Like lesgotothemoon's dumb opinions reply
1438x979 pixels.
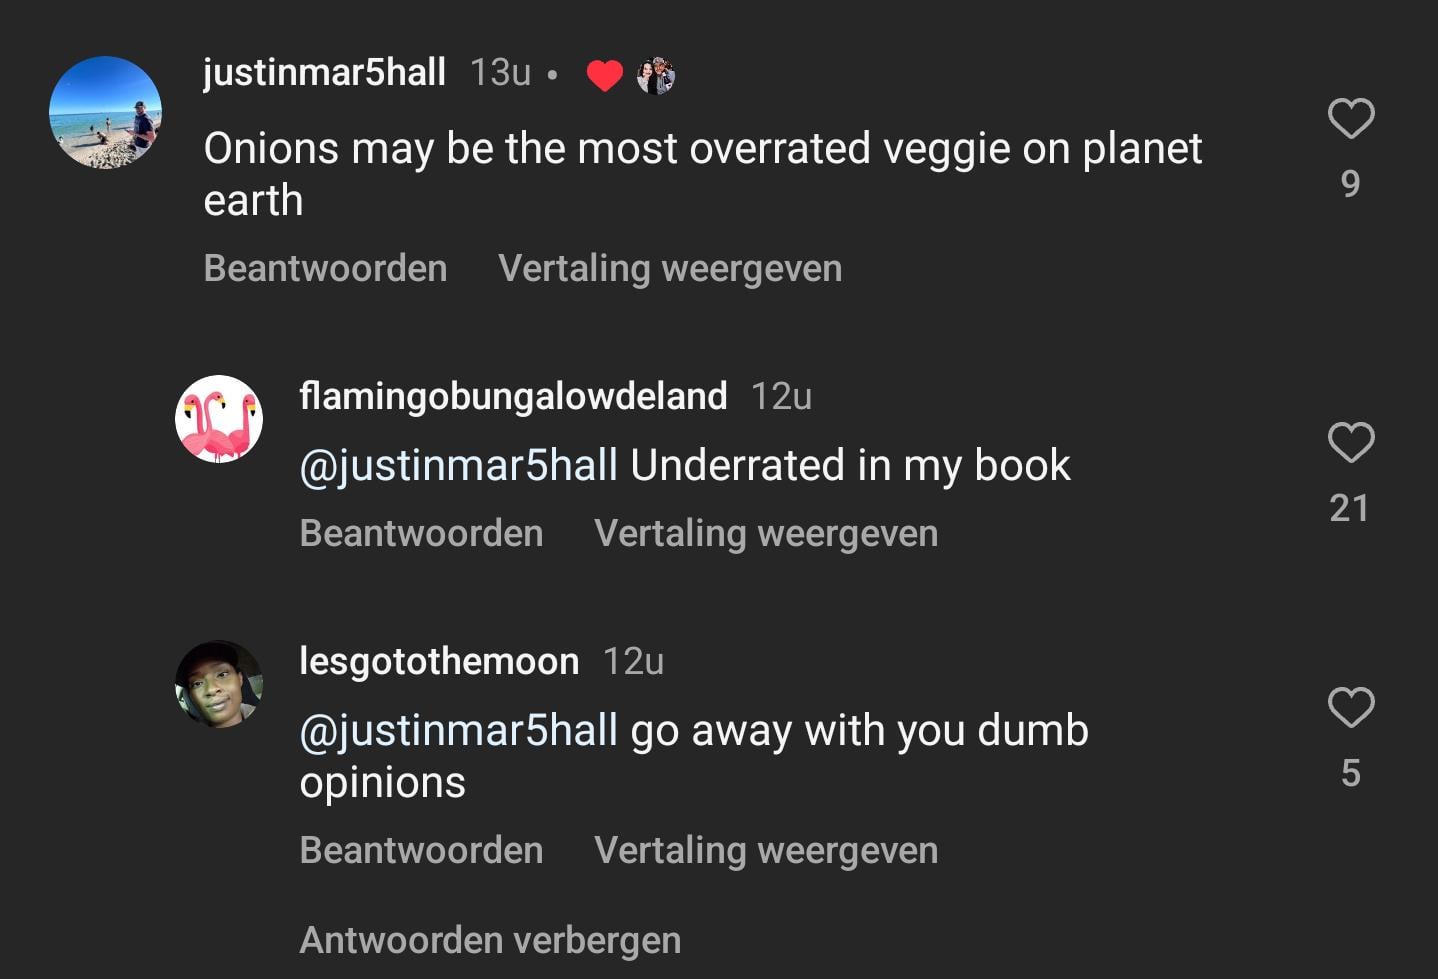point(1351,707)
